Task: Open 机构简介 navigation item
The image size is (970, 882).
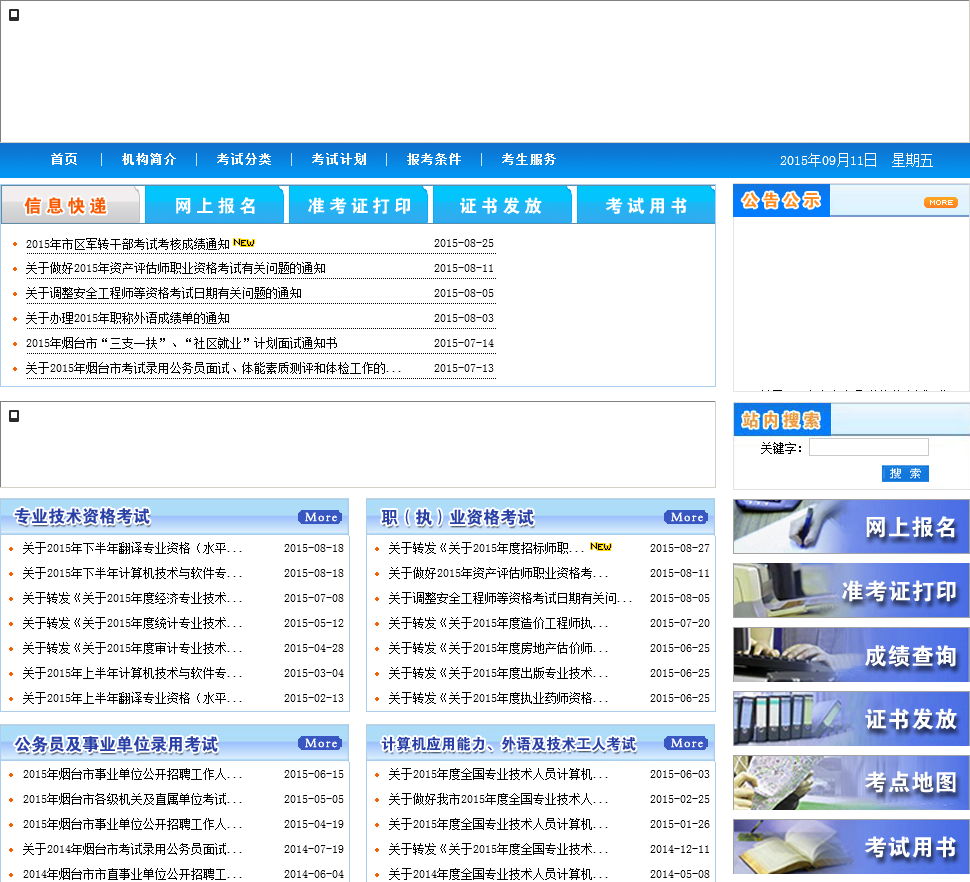Action: coord(149,160)
